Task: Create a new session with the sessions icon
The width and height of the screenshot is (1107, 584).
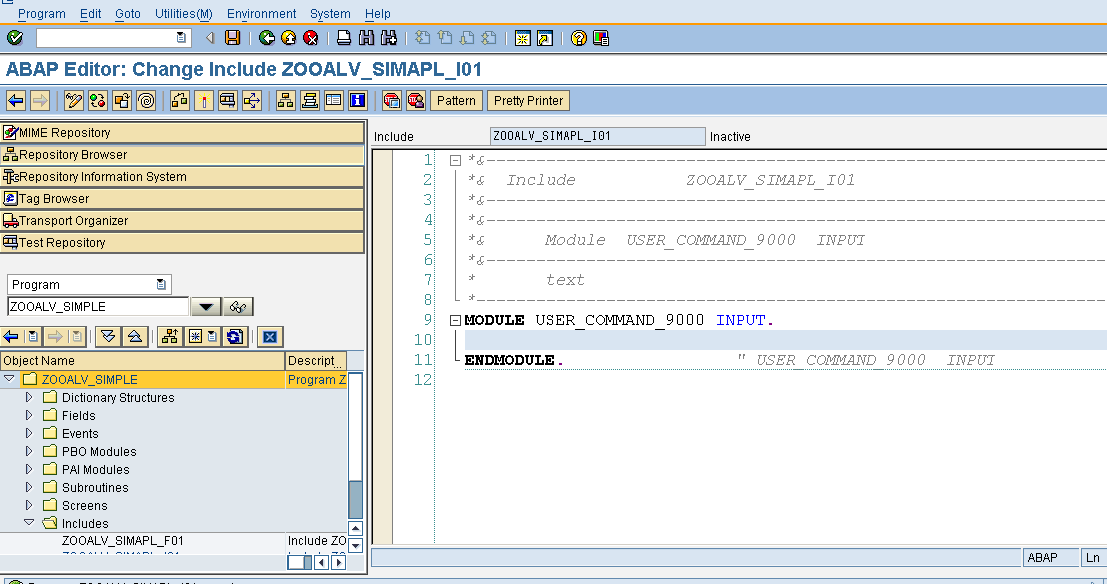Action: pos(521,37)
